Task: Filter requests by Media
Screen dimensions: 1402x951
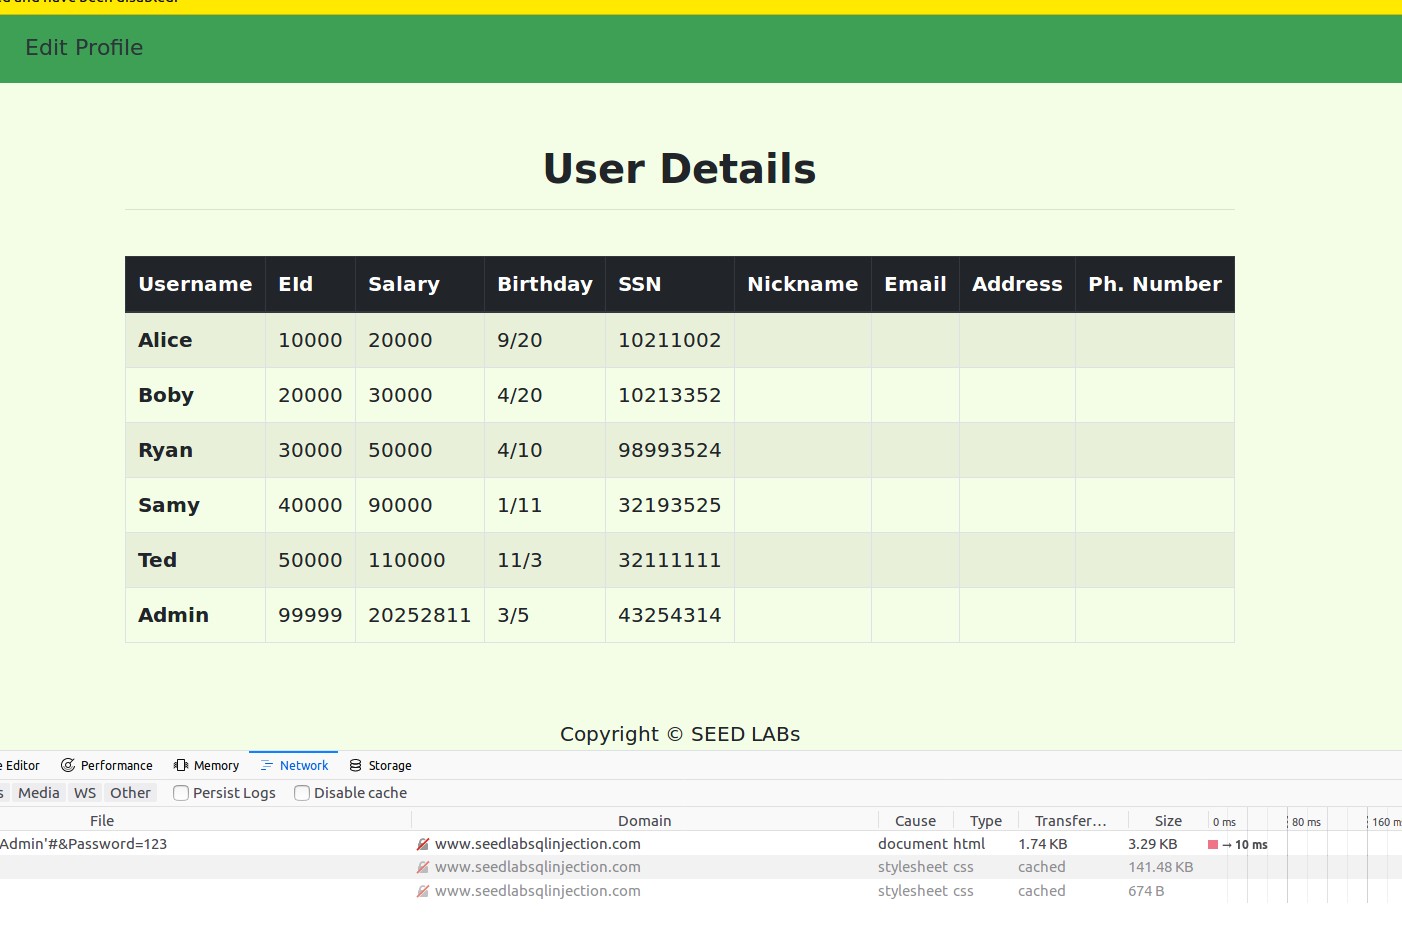Action: [x=39, y=793]
